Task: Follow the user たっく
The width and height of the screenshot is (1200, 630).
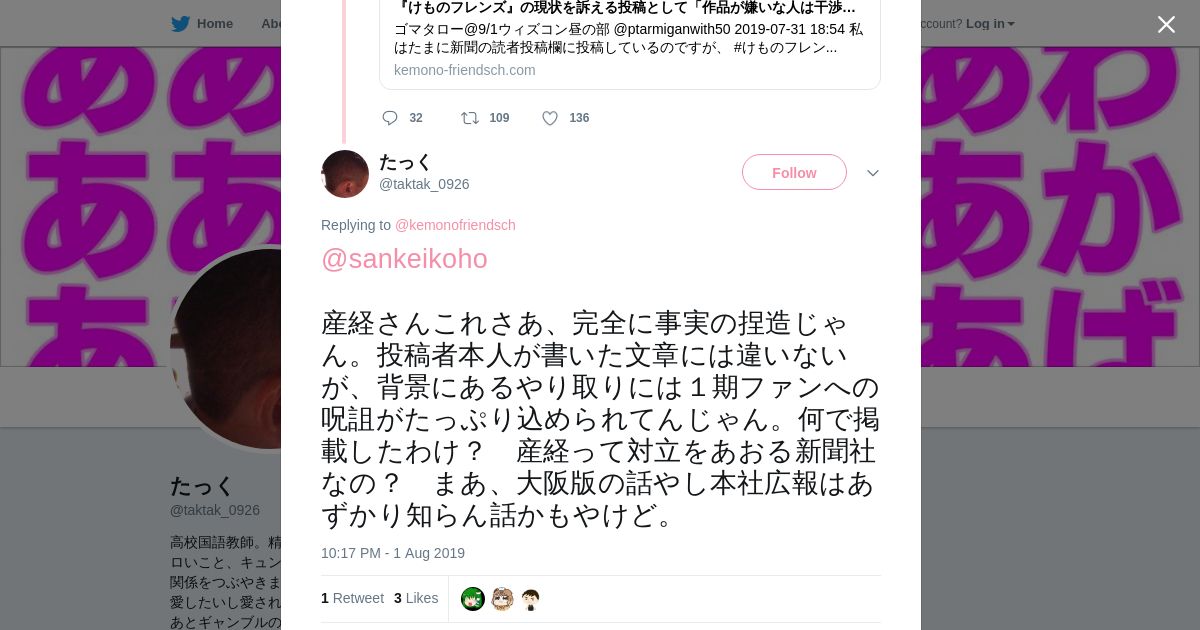Action: pos(794,172)
